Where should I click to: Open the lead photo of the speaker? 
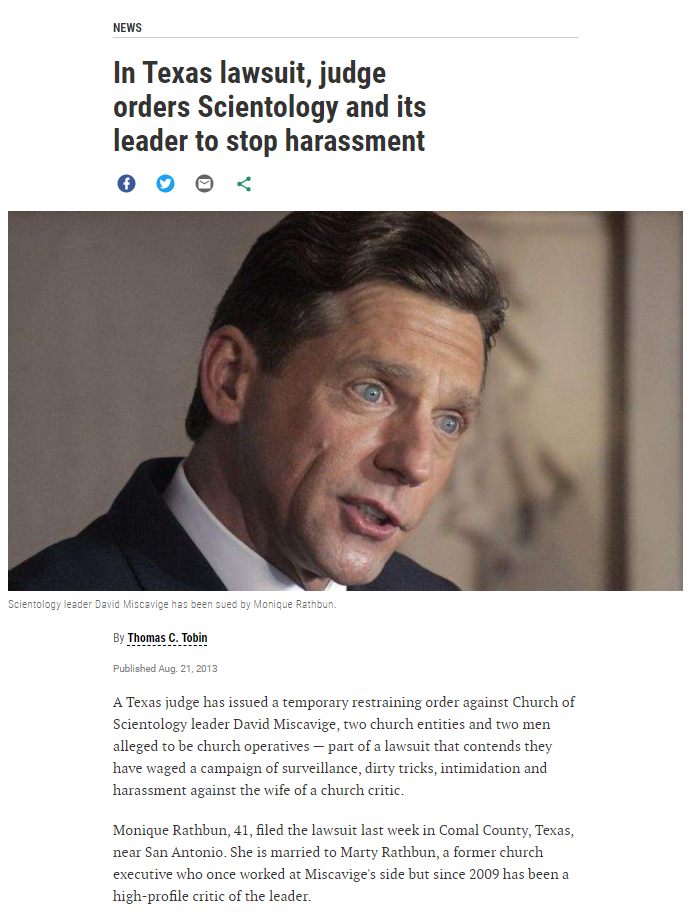[345, 400]
